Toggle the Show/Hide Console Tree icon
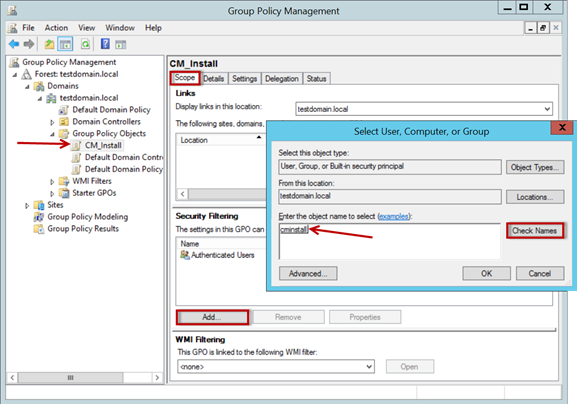Viewport: 577px width, 404px height. 66,45
